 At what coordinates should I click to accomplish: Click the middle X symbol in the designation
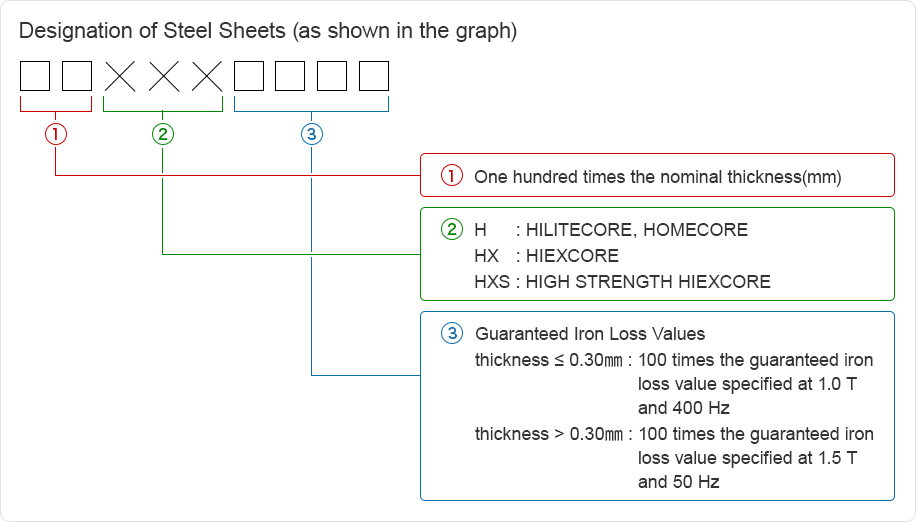pos(164,77)
